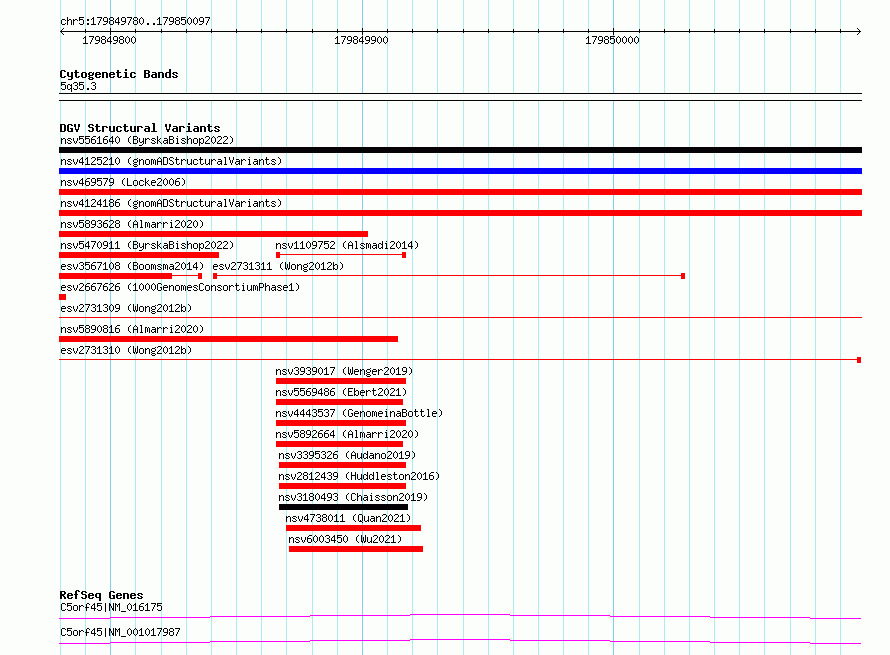Select the red nsv5893628 variant bar
The height and width of the screenshot is (655, 890).
pos(213,234)
